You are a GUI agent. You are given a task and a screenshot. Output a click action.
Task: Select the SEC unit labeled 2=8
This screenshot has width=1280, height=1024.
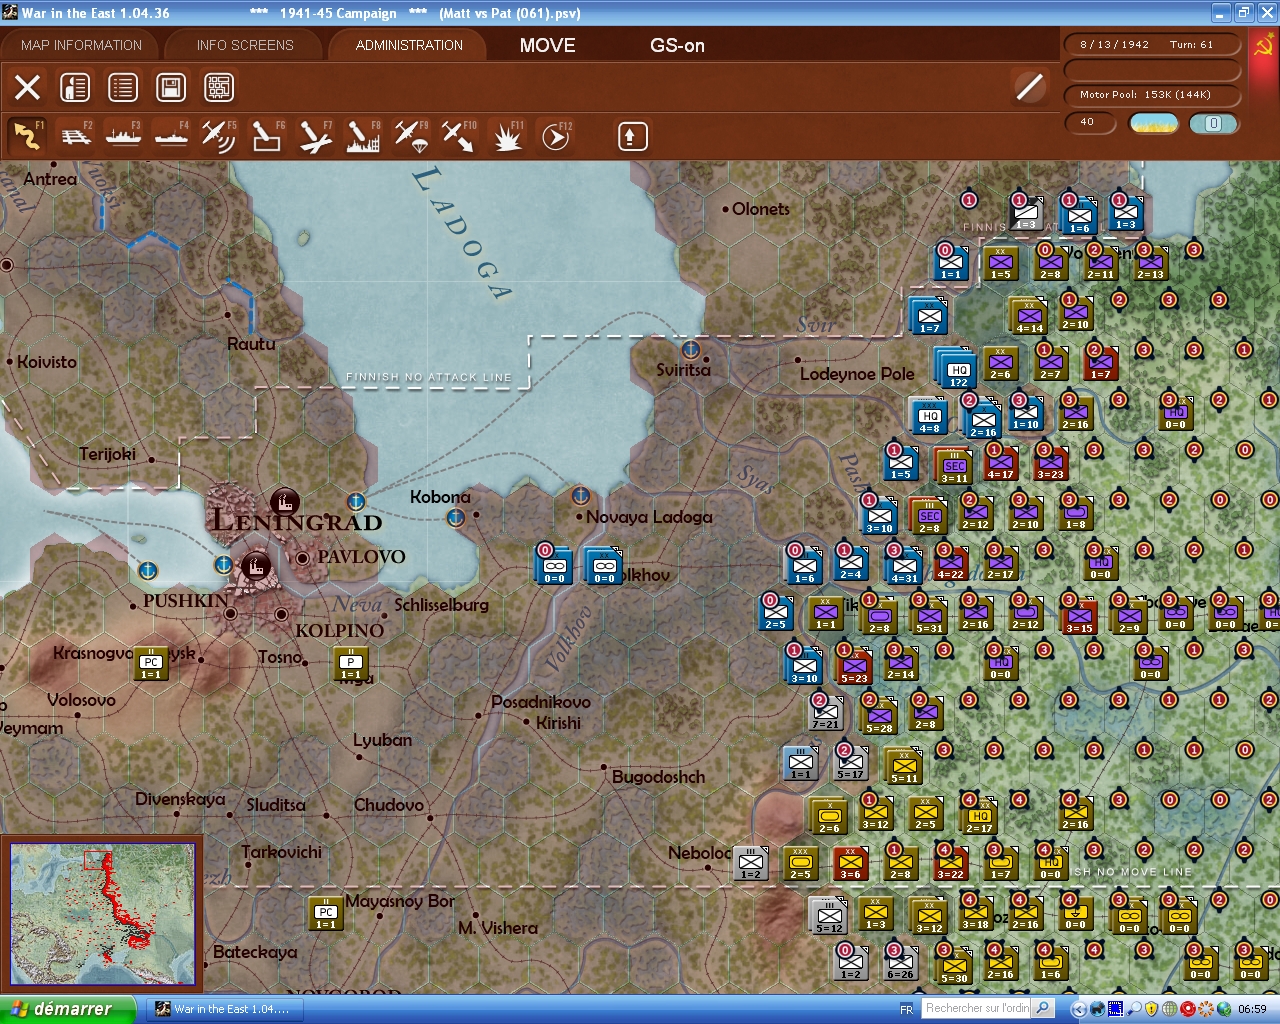tap(929, 515)
